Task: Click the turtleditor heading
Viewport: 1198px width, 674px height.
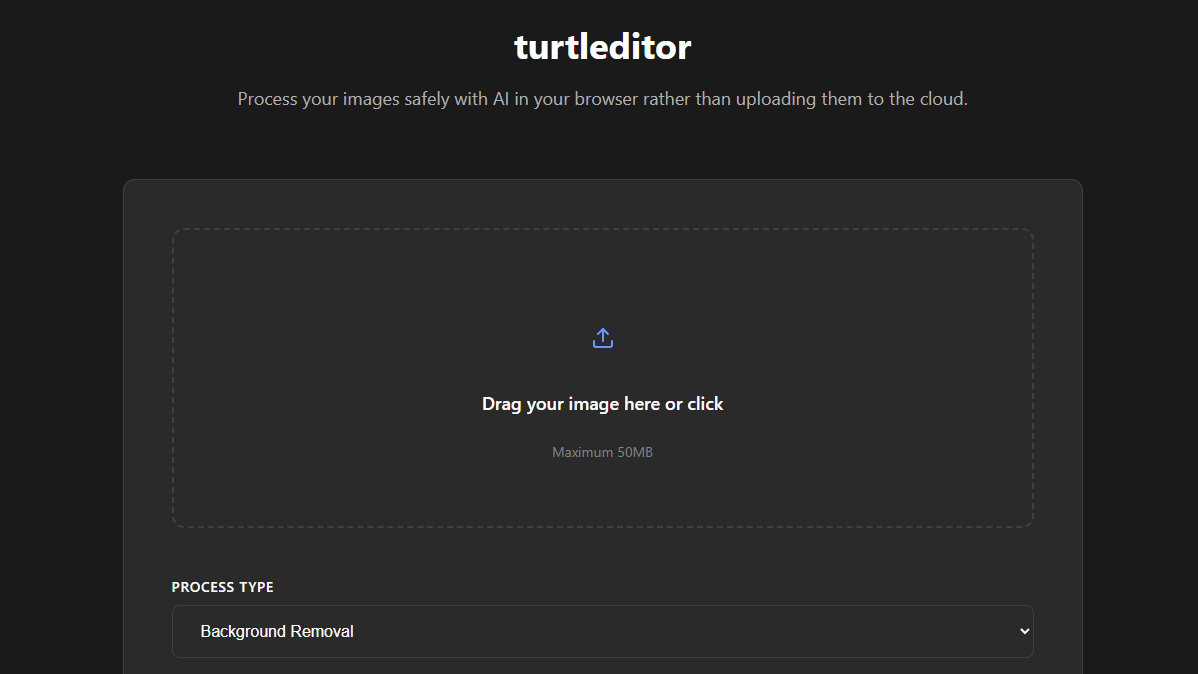Action: [x=602, y=46]
